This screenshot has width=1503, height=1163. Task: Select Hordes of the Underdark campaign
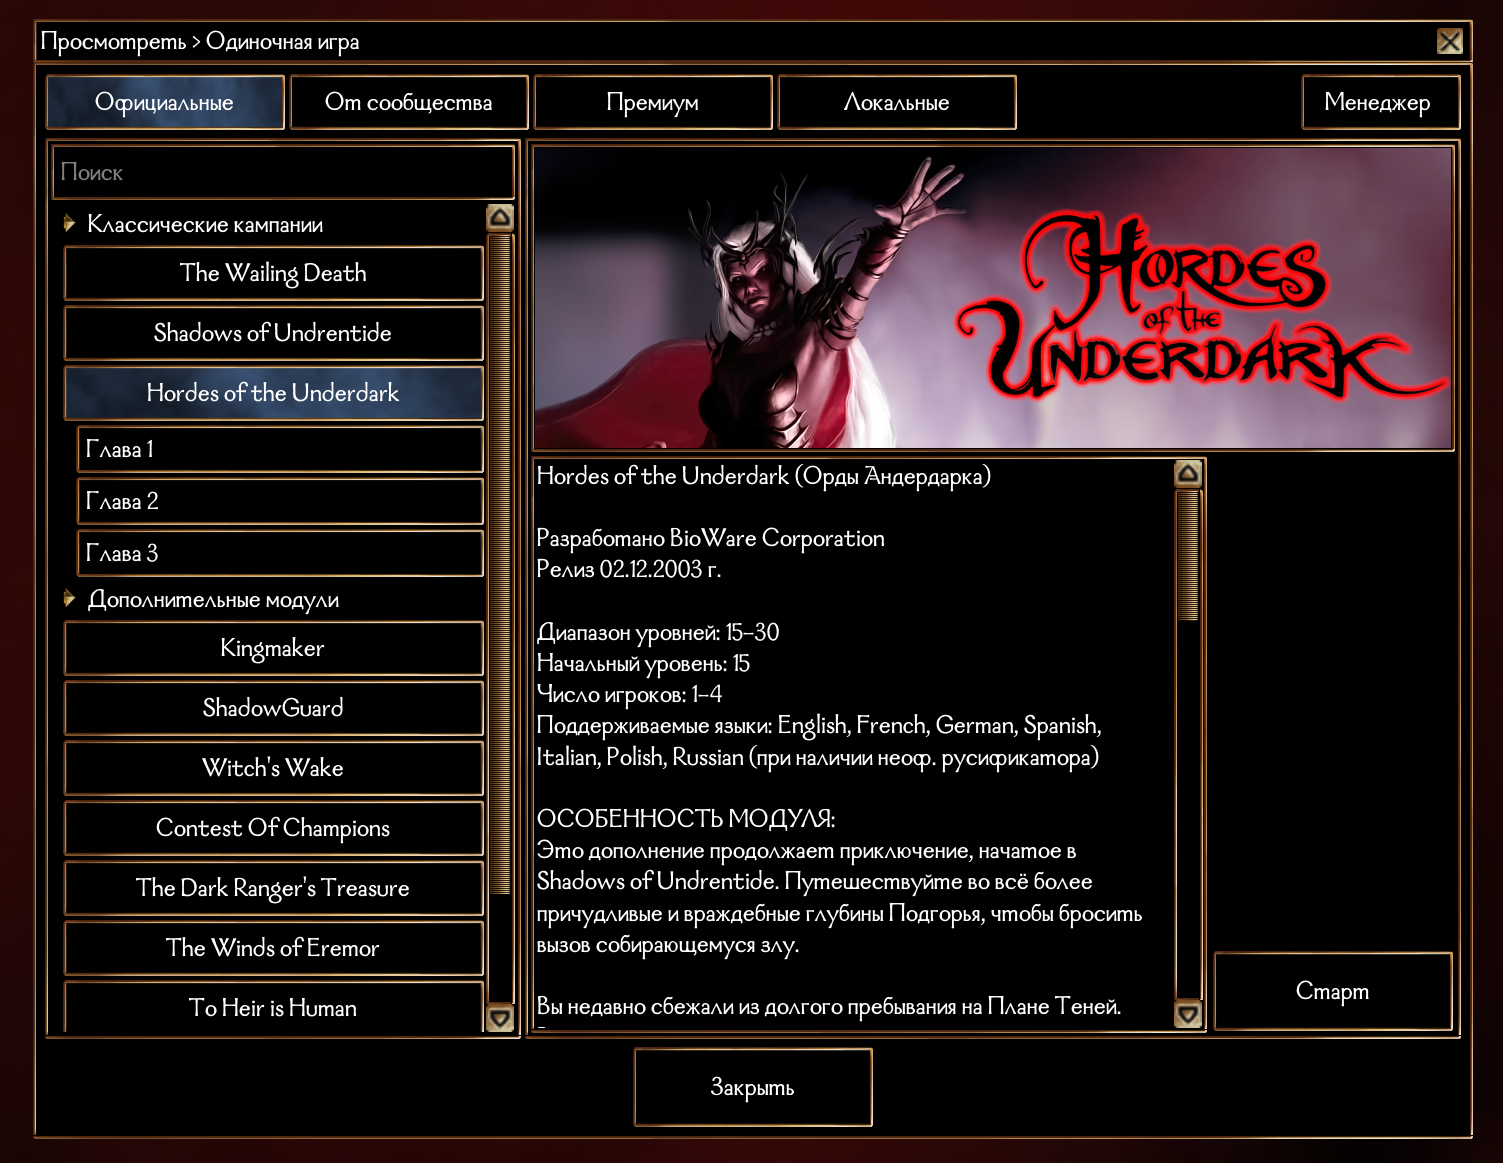coord(273,393)
